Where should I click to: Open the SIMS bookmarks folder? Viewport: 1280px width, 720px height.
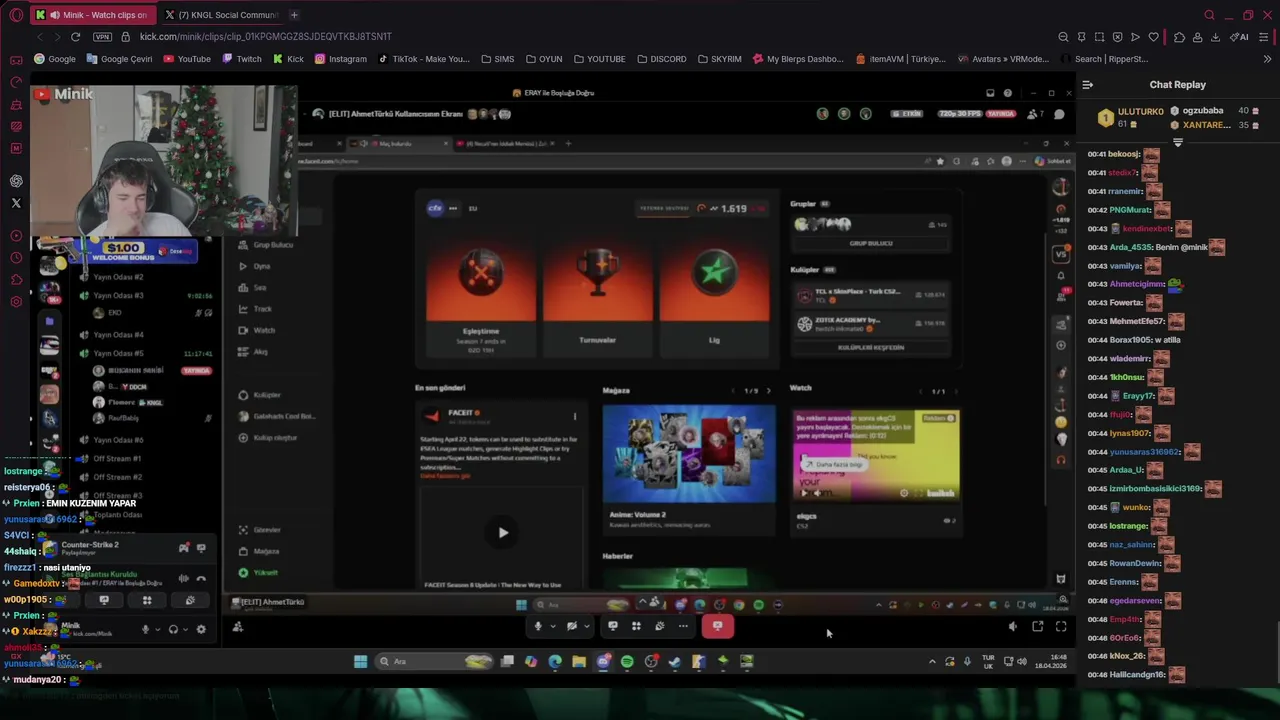(x=497, y=59)
